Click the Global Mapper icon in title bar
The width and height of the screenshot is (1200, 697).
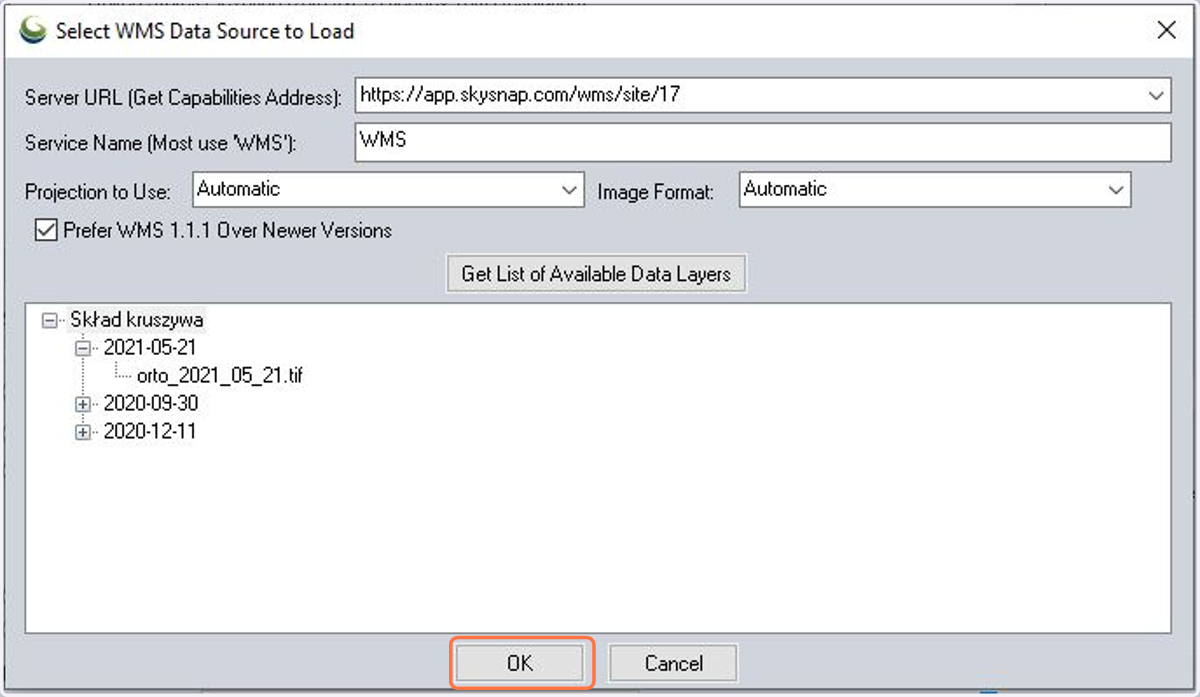[34, 31]
